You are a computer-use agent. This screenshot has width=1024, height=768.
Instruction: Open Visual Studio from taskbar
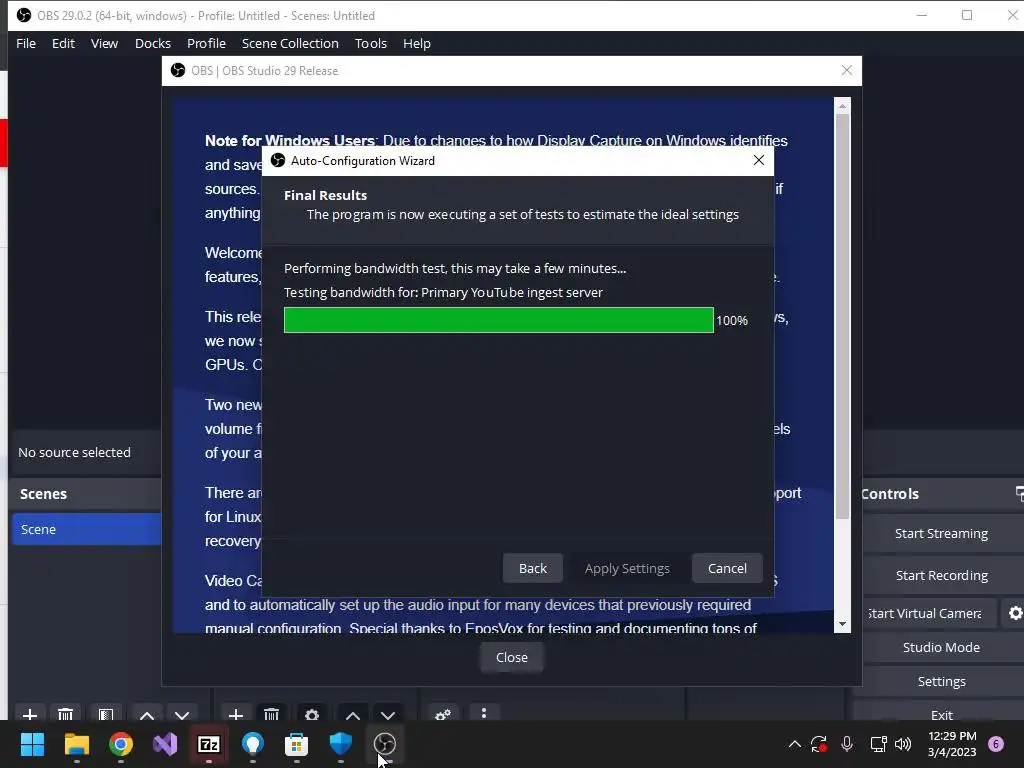pos(165,744)
